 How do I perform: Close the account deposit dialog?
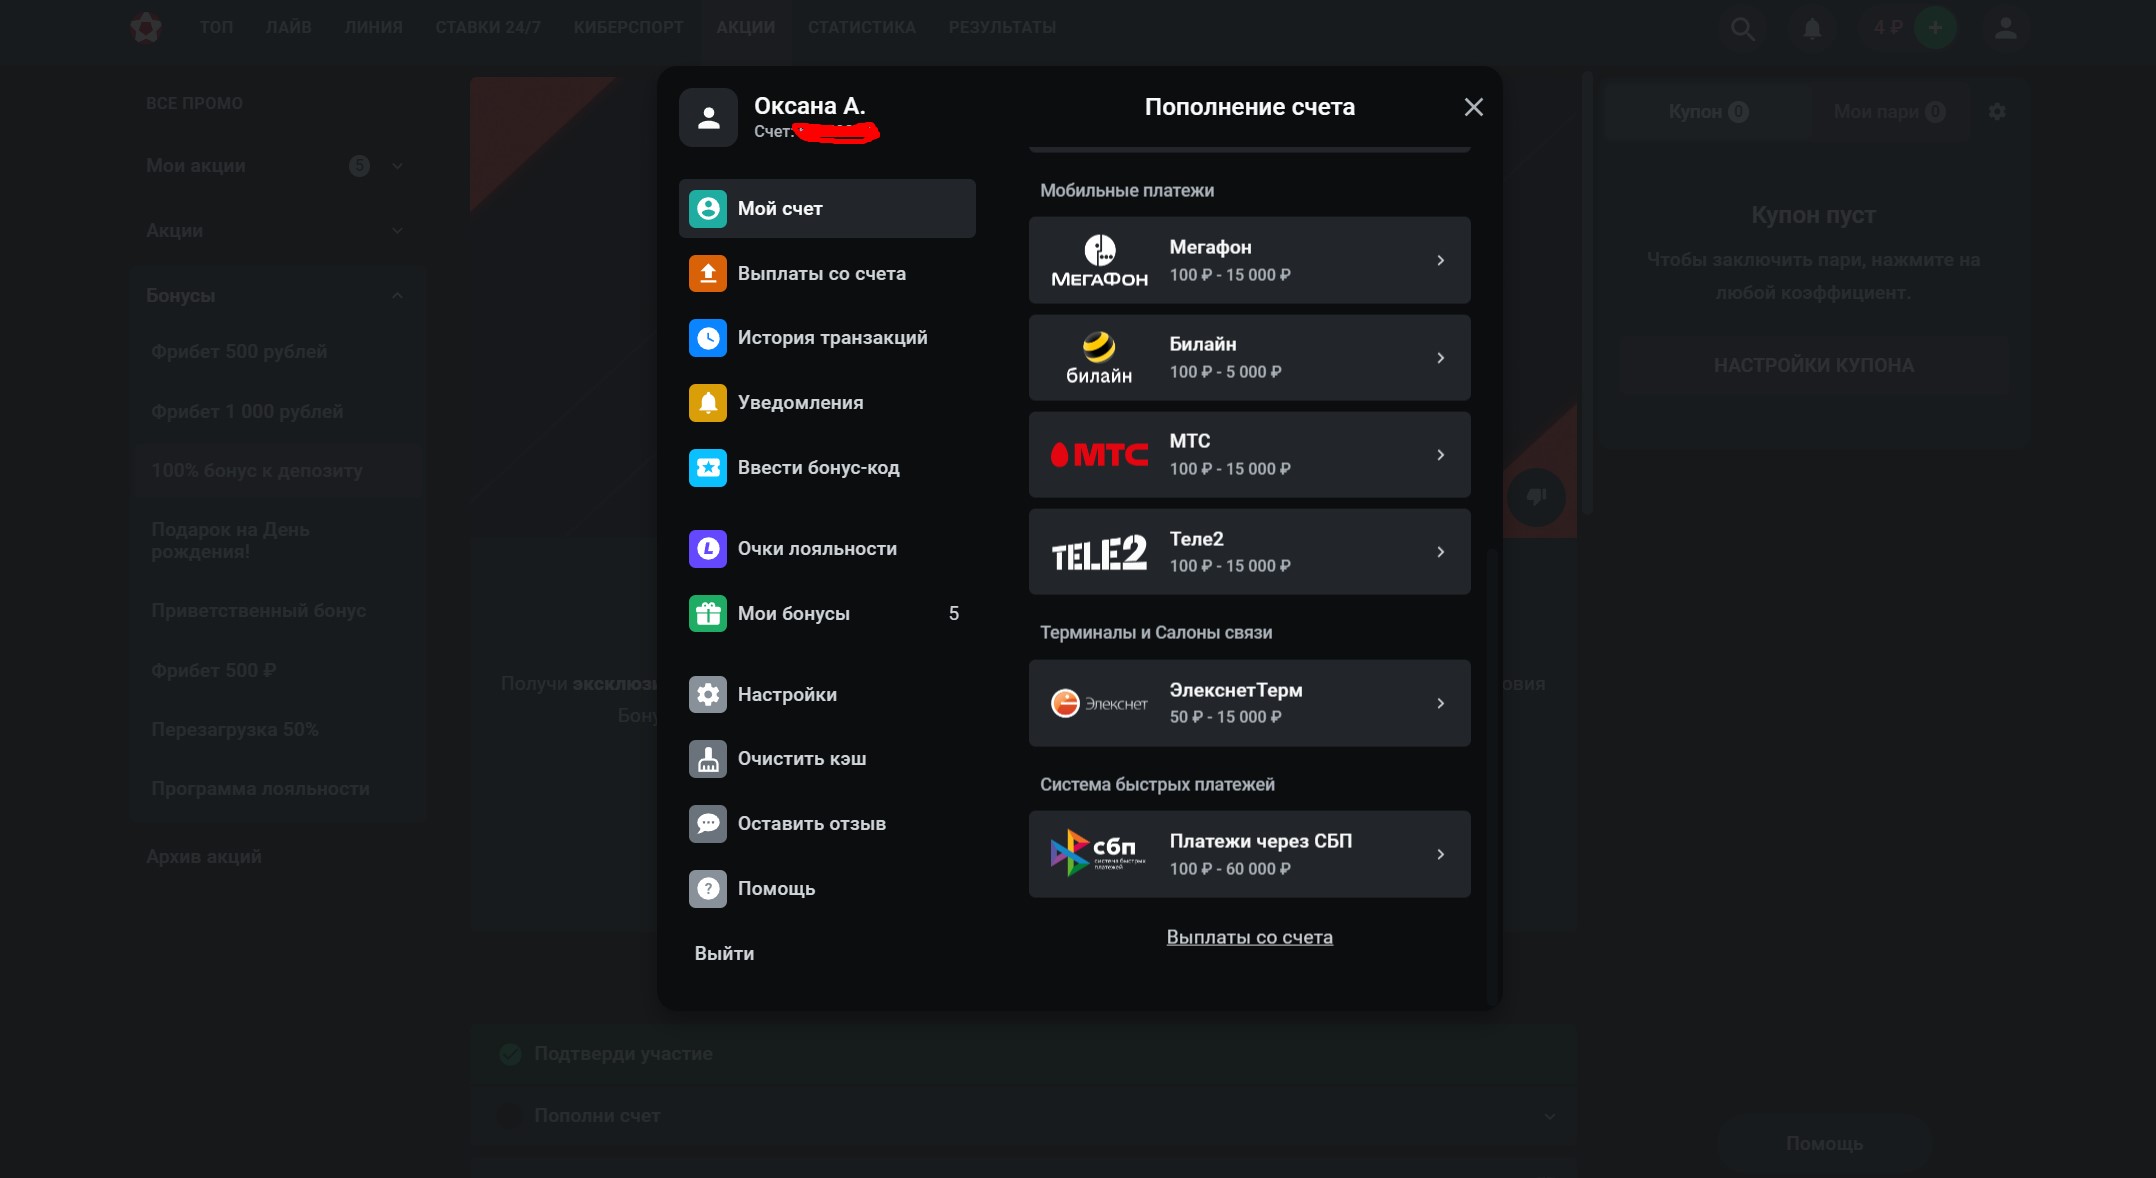(x=1473, y=107)
